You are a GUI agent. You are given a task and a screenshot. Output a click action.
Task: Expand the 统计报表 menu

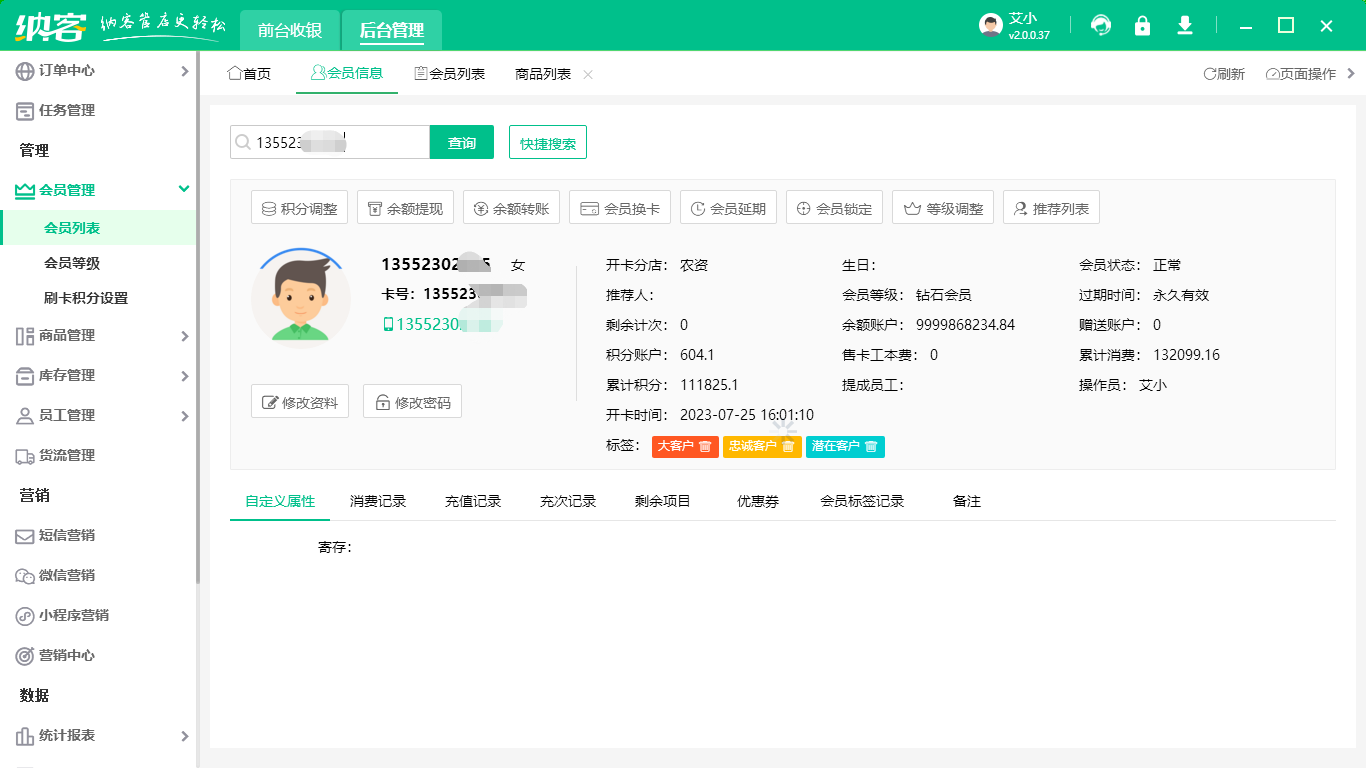coord(98,736)
